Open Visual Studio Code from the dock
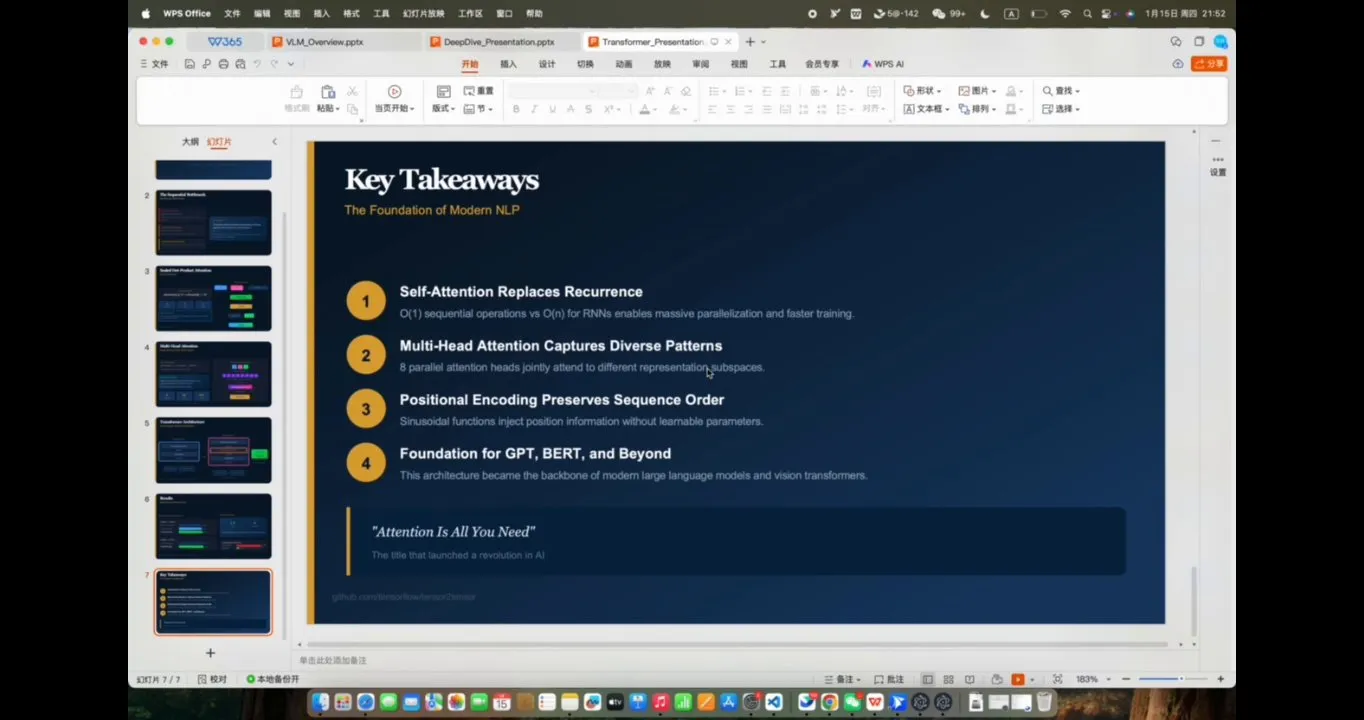 click(x=774, y=702)
